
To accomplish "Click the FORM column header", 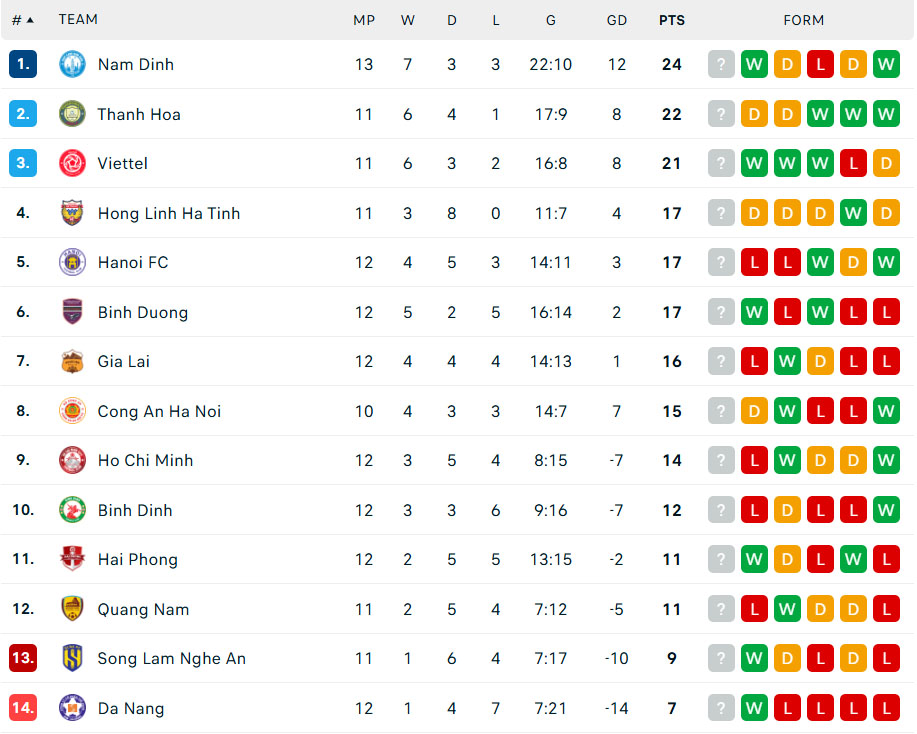I will 803,19.
